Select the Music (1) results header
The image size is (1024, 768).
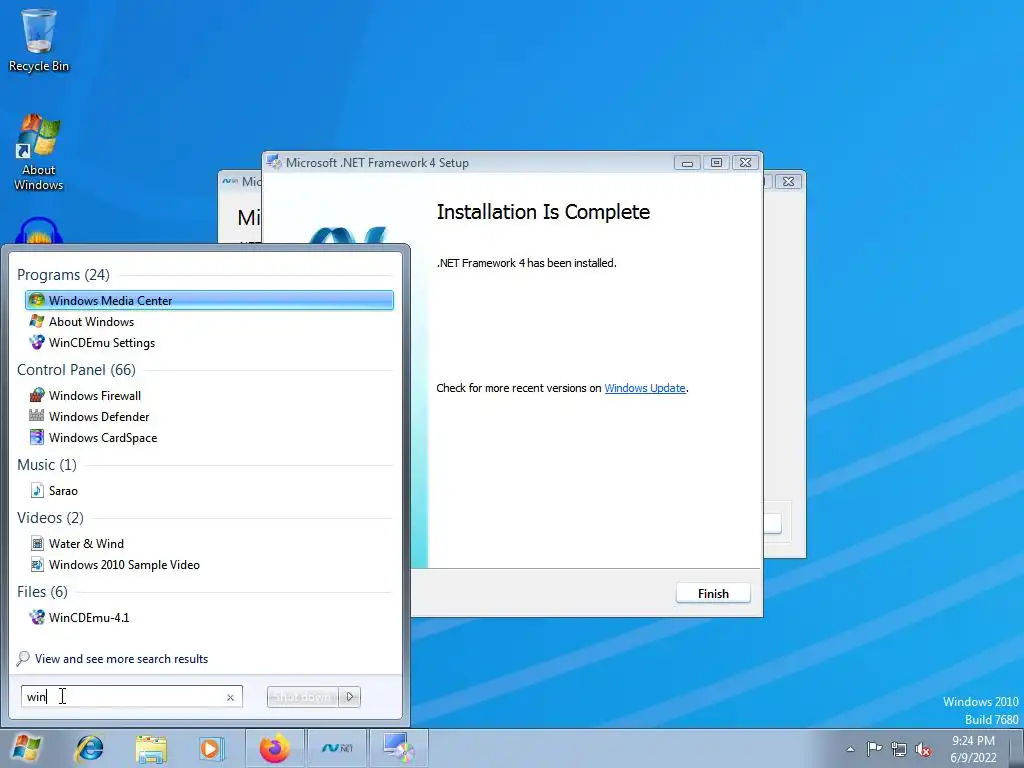(47, 465)
